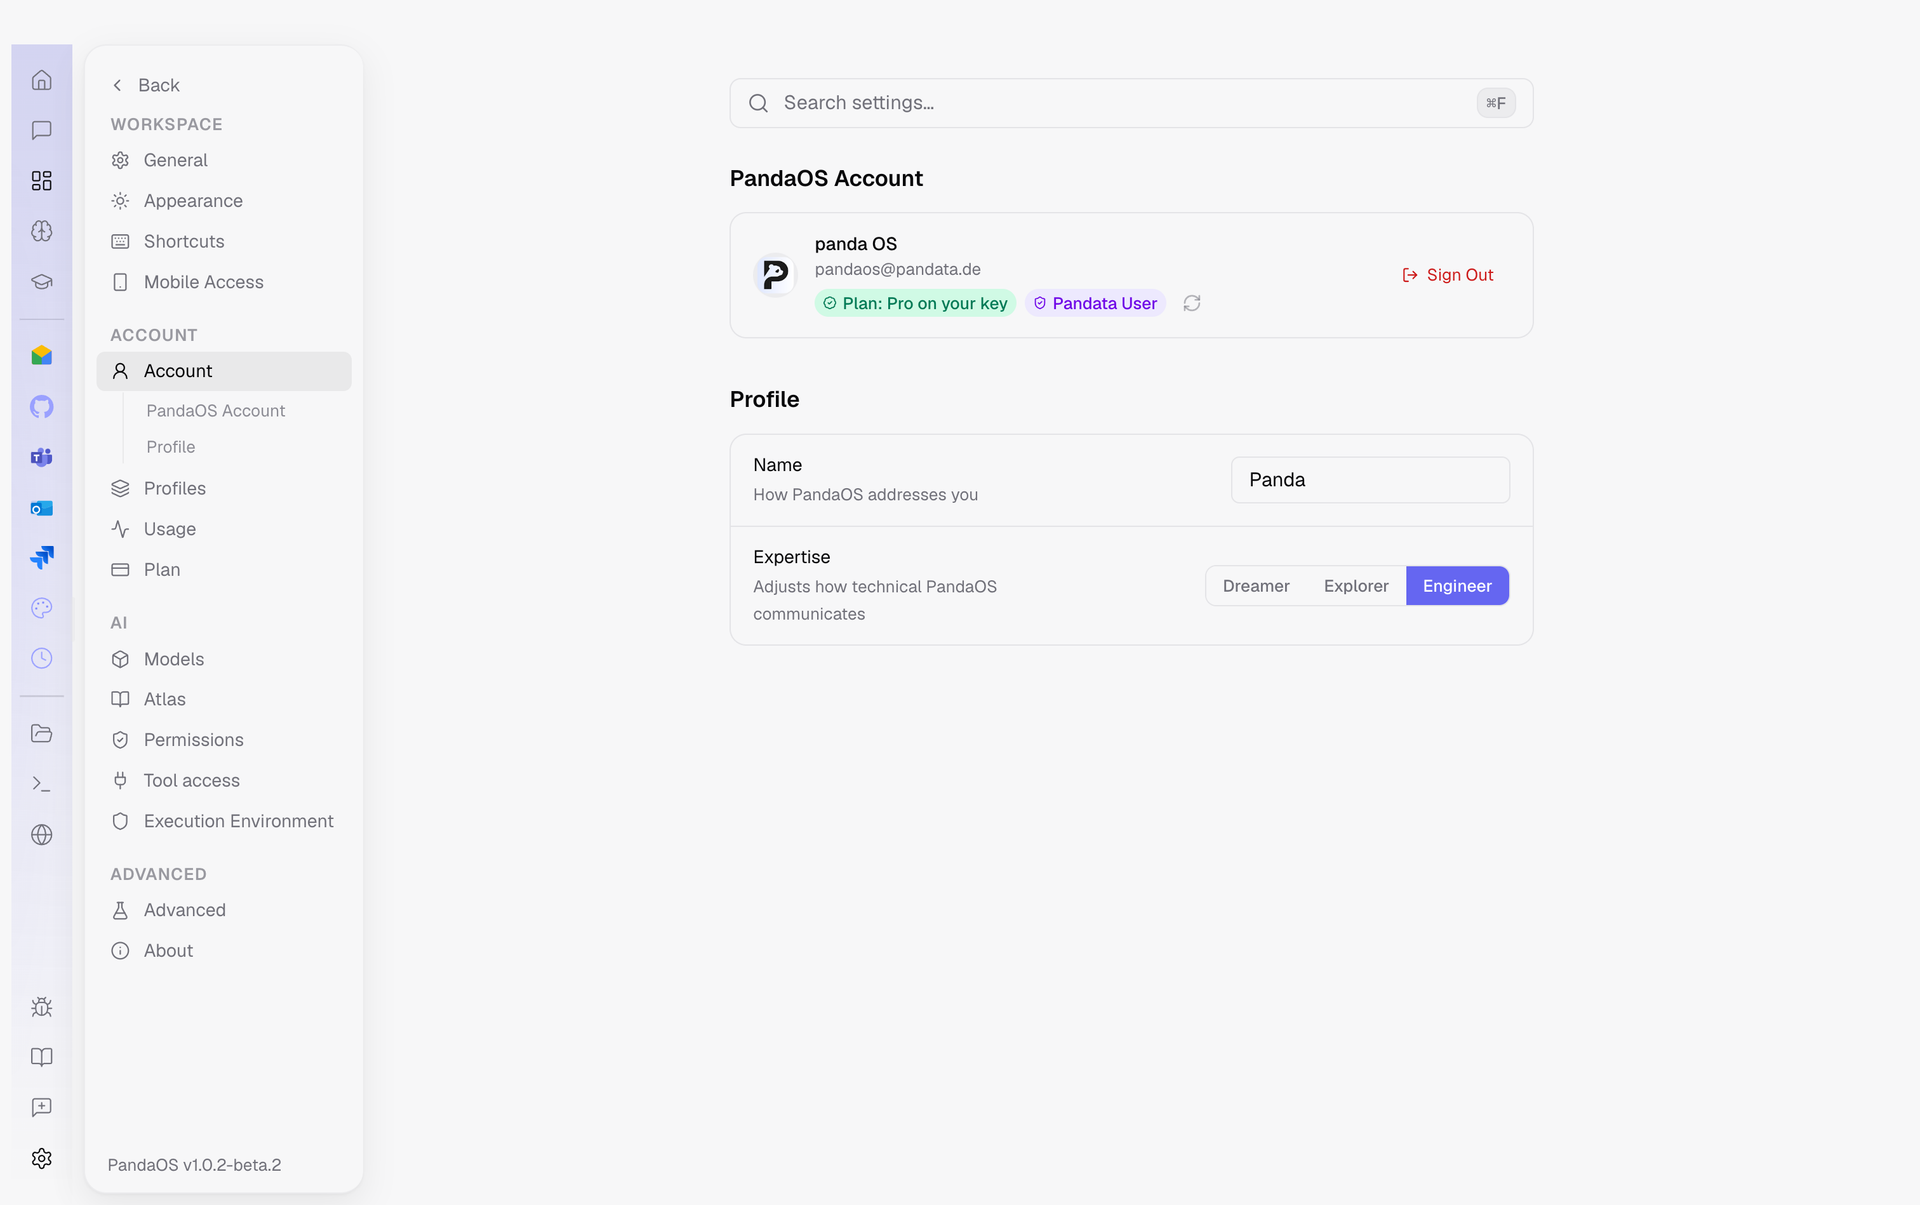The image size is (1920, 1205).
Task: Click the Search settings field
Action: point(1131,103)
